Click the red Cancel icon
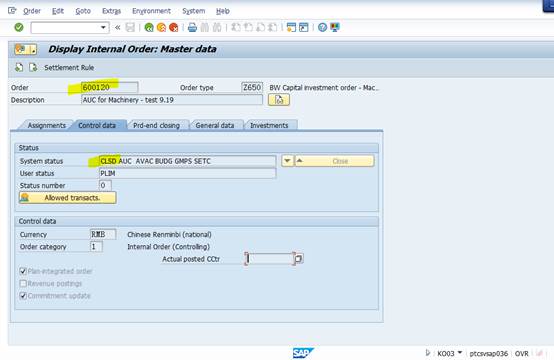The image size is (554, 360). click(173, 27)
